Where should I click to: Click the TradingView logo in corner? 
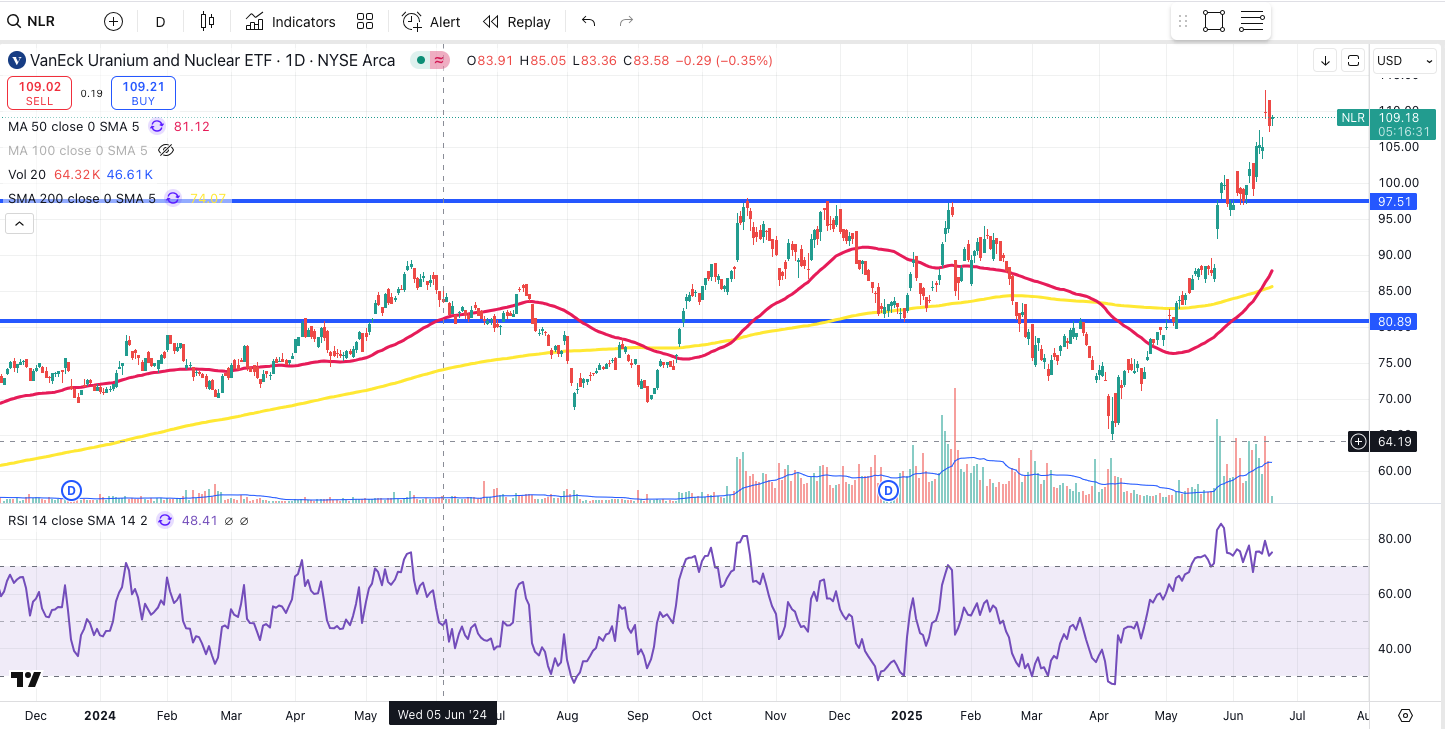click(27, 679)
